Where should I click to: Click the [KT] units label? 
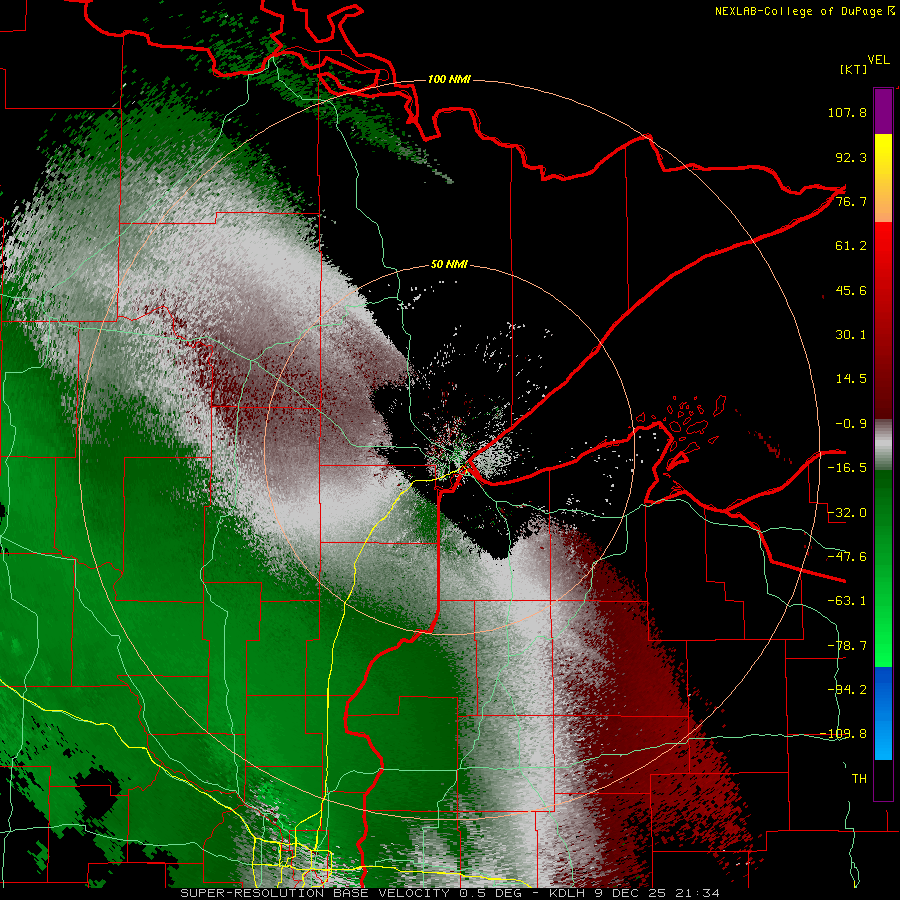(854, 69)
